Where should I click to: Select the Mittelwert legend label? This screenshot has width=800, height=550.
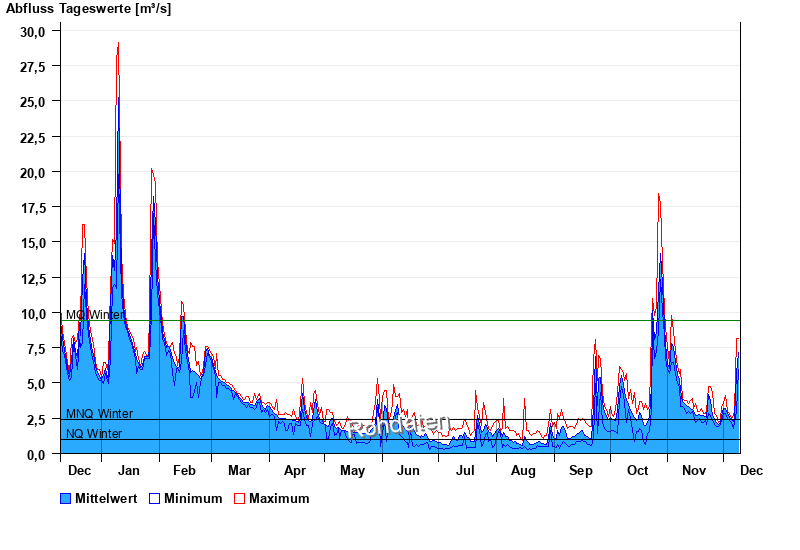107,498
